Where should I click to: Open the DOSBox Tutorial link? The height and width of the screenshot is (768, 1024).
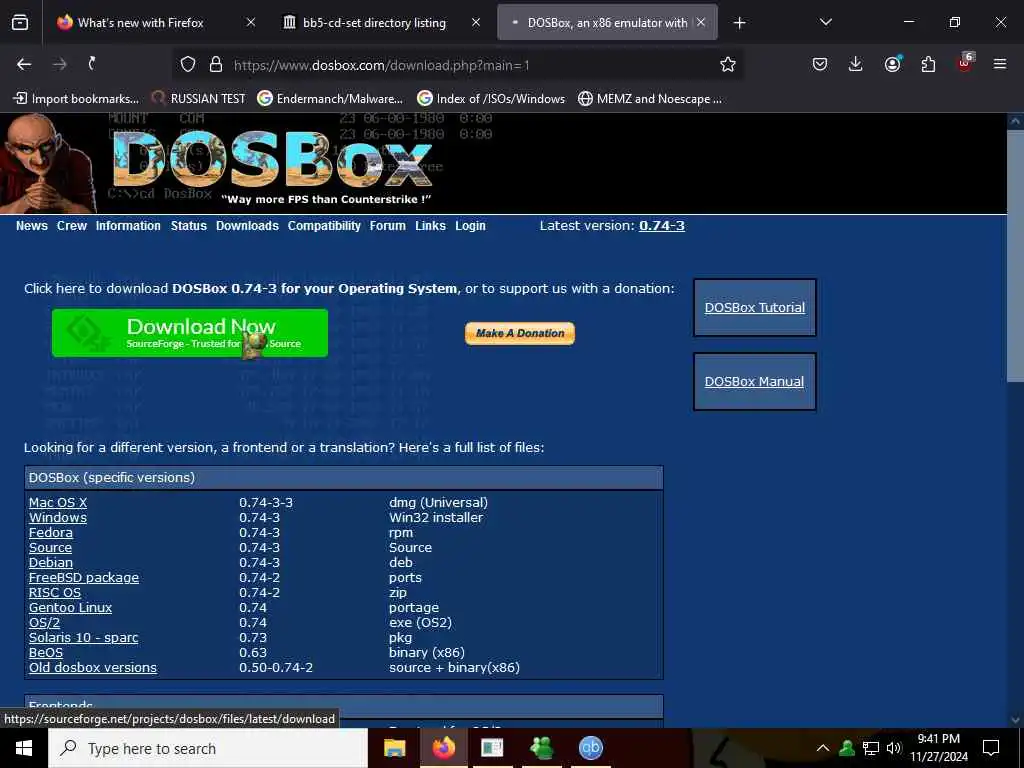tap(754, 308)
